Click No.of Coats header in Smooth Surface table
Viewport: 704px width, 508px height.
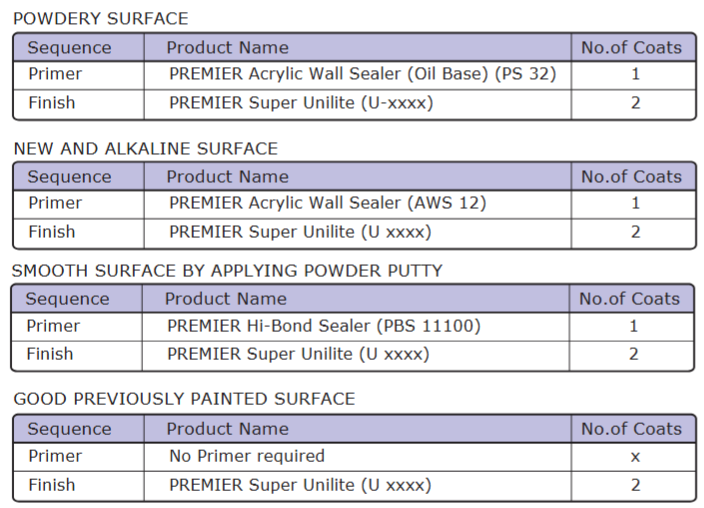[x=629, y=299]
